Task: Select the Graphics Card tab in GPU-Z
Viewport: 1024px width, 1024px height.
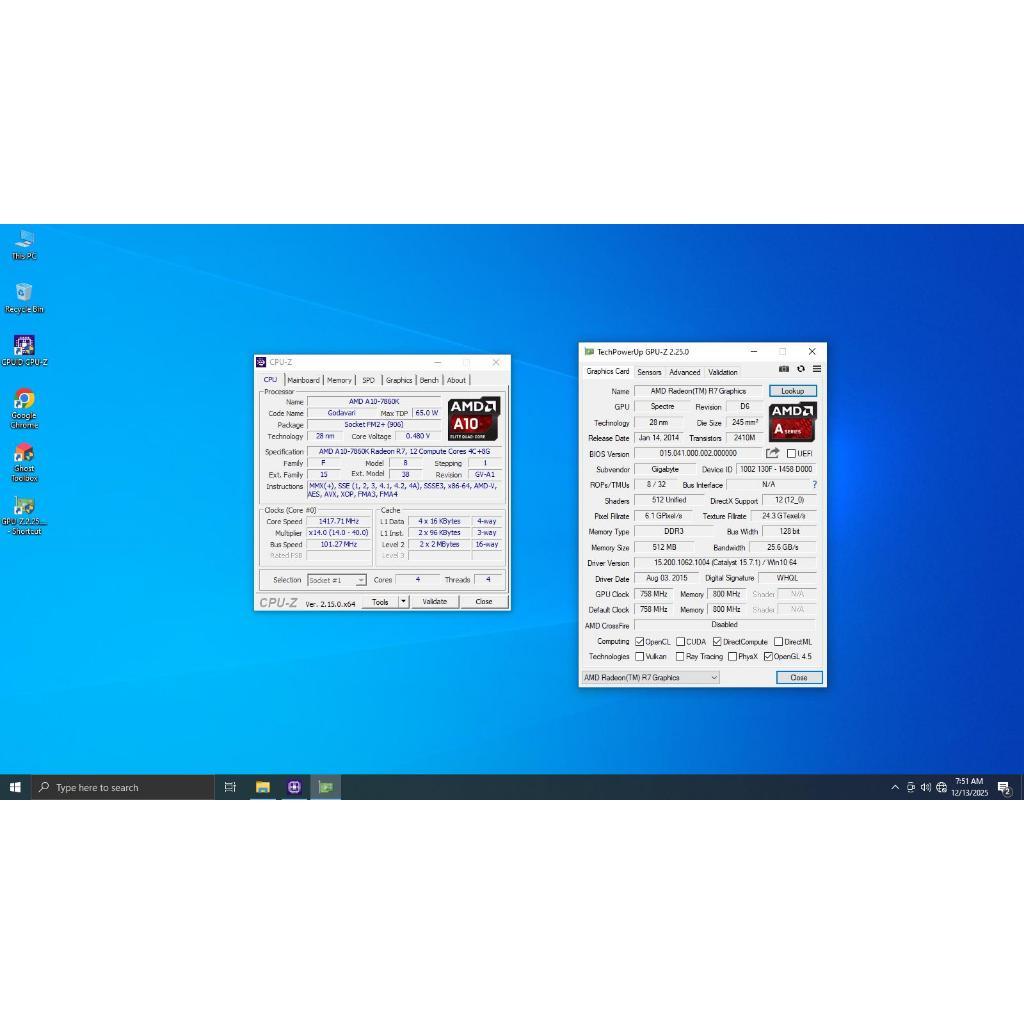Action: [x=607, y=371]
